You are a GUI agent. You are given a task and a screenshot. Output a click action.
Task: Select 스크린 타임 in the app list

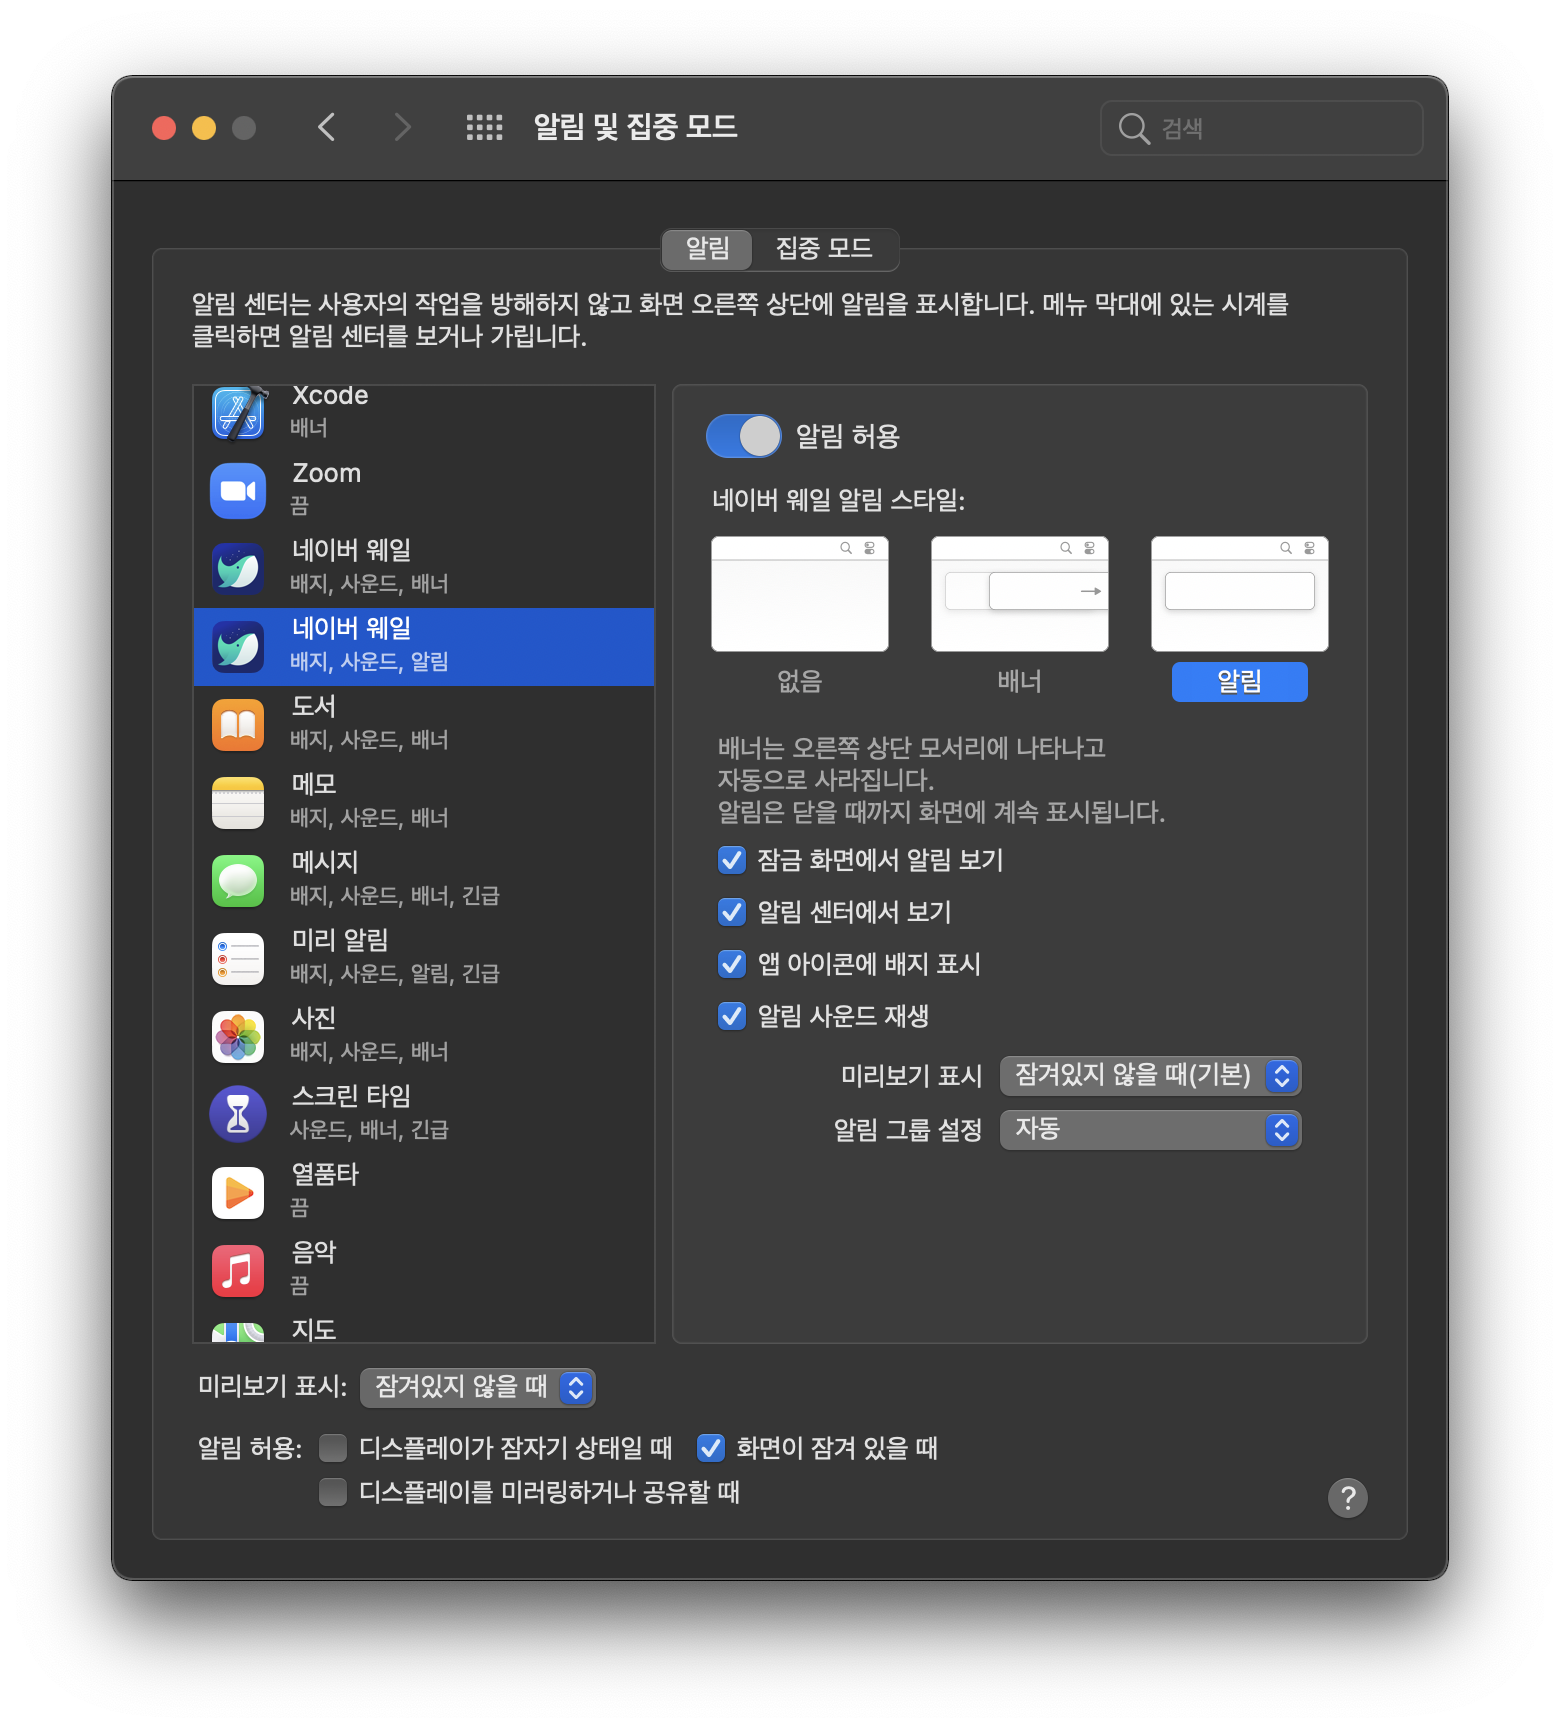point(424,1115)
